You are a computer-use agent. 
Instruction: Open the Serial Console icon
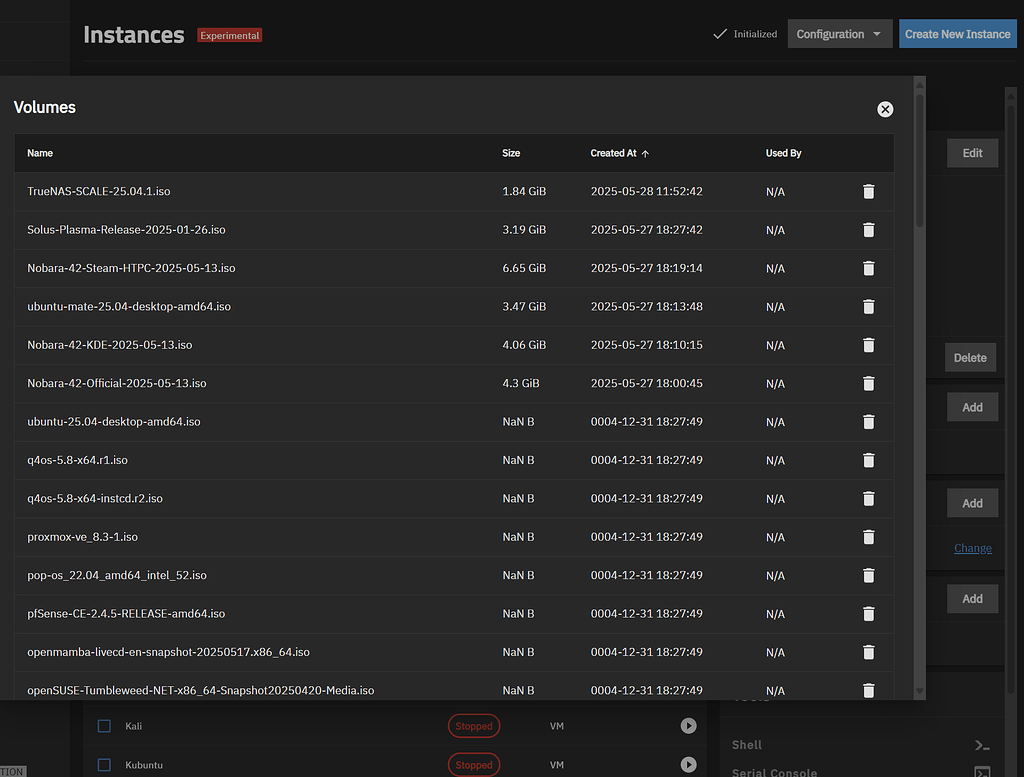coord(981,772)
